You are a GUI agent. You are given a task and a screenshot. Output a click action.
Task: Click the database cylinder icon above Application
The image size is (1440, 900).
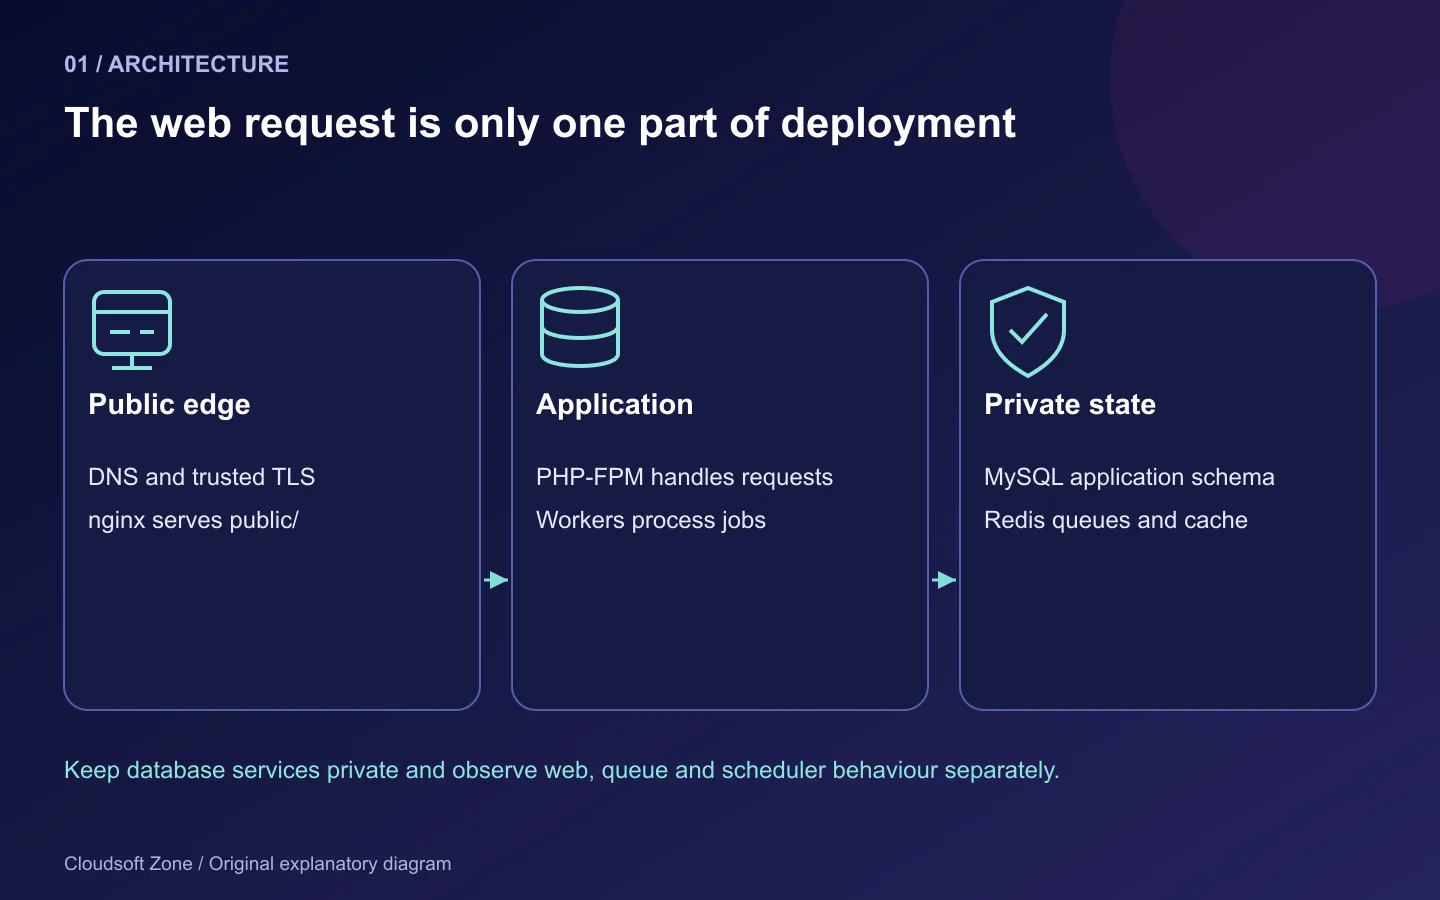click(x=580, y=327)
